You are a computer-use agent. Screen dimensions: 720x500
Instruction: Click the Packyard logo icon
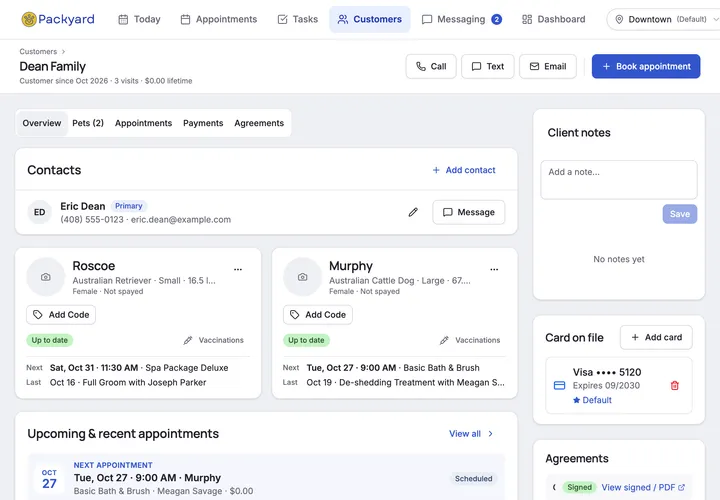28,19
